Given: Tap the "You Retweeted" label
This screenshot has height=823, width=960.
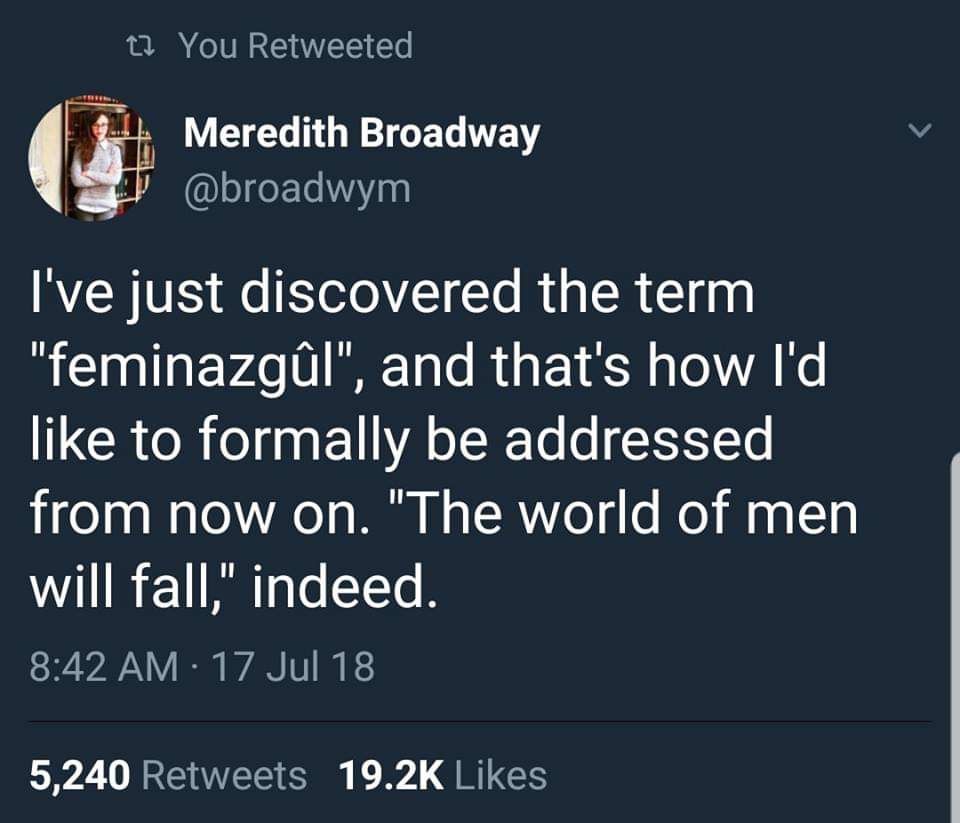Looking at the screenshot, I should coord(295,45).
